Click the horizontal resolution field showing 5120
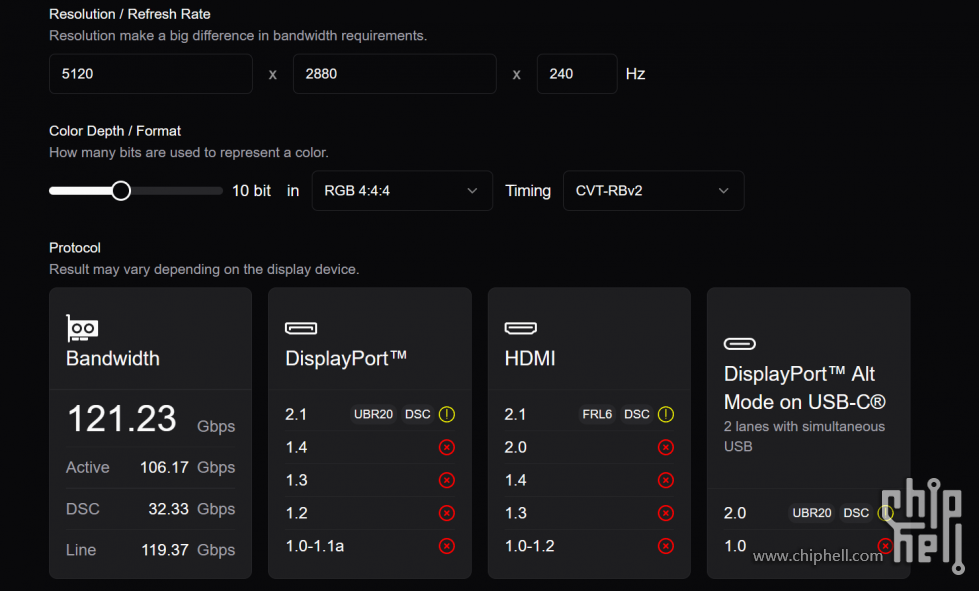The height and width of the screenshot is (591, 979). [151, 74]
